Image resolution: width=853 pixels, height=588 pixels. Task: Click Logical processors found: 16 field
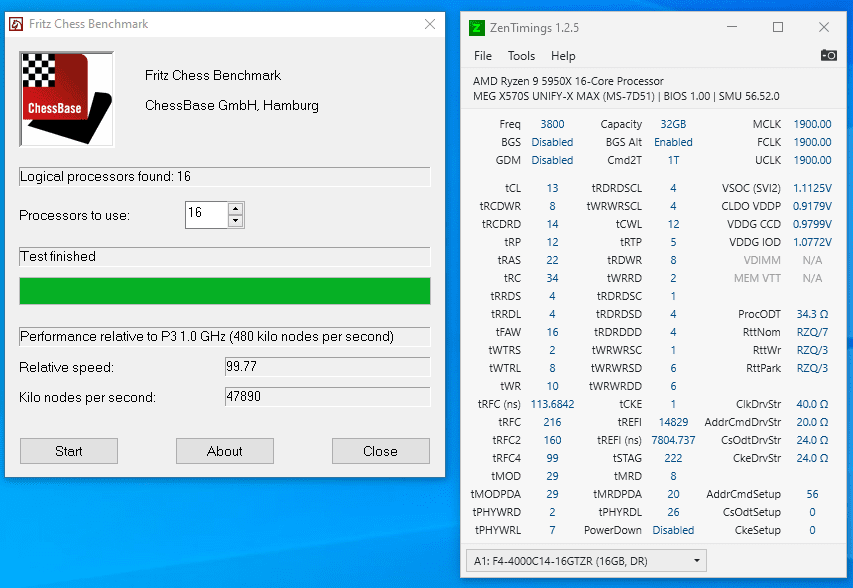pyautogui.click(x=225, y=177)
